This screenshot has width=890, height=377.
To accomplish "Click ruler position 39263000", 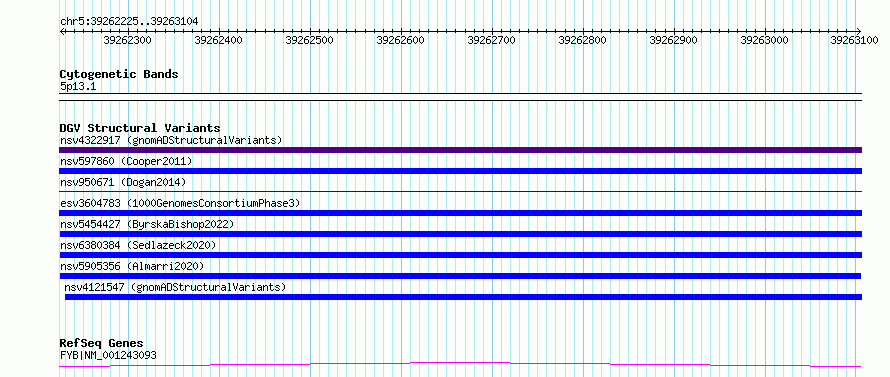I will 765,40.
